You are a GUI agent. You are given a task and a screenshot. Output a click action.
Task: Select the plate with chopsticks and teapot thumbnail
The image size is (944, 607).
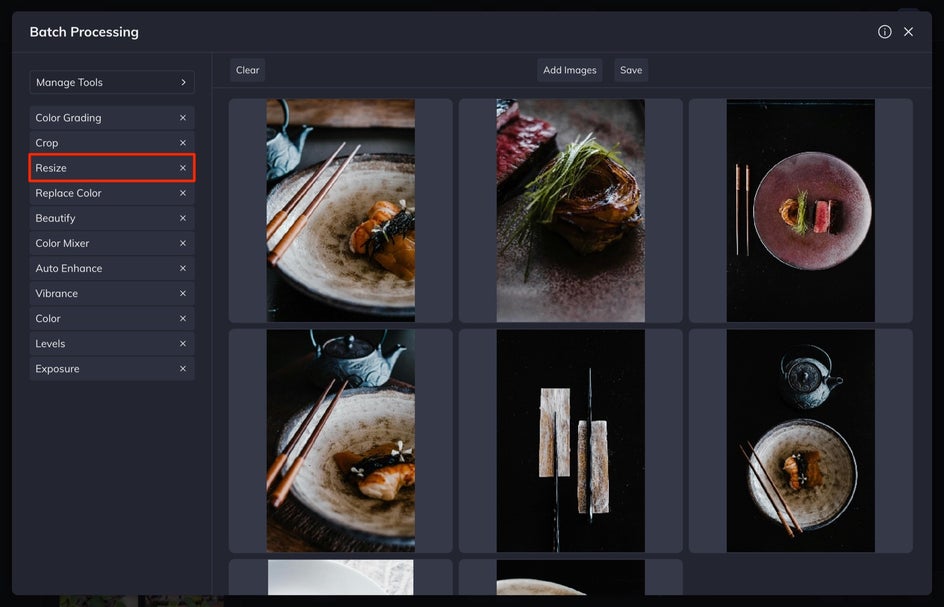341,210
